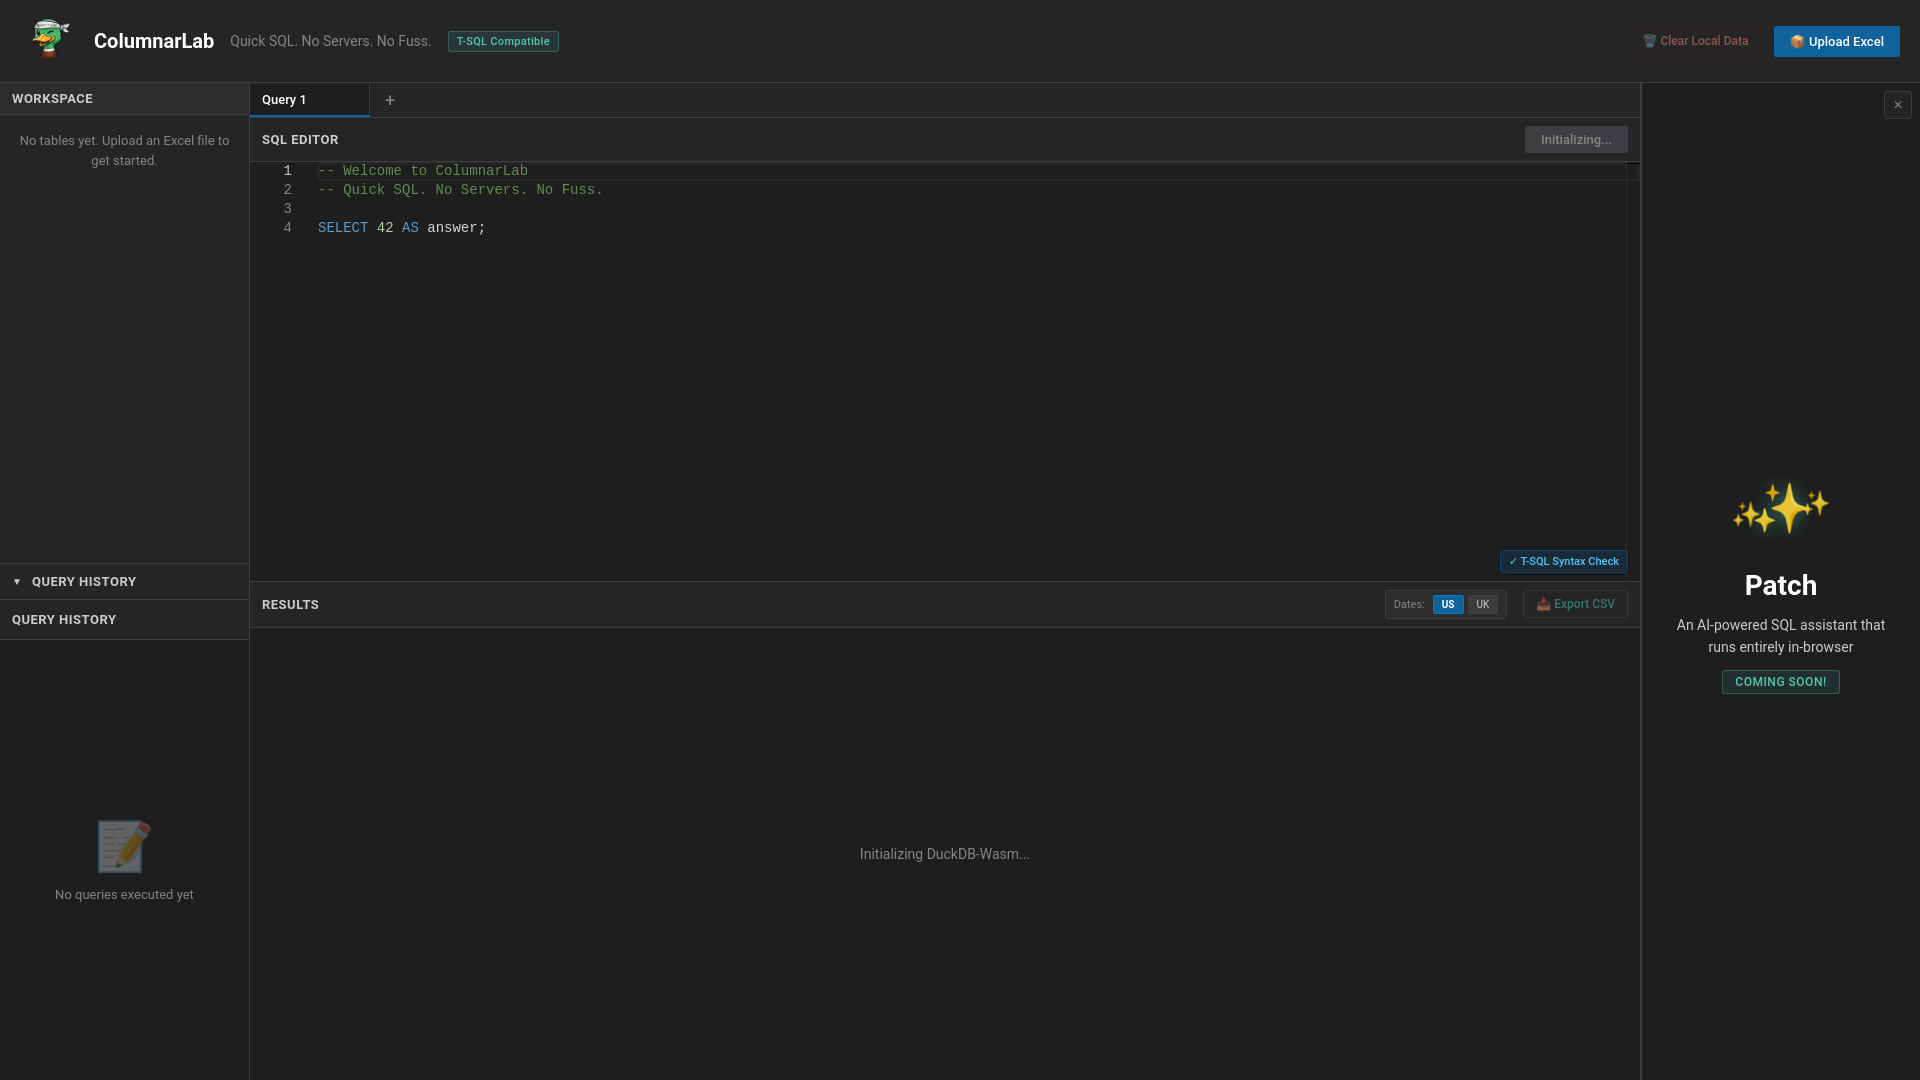
Task: Click the Patch heading text
Action: [x=1780, y=585]
